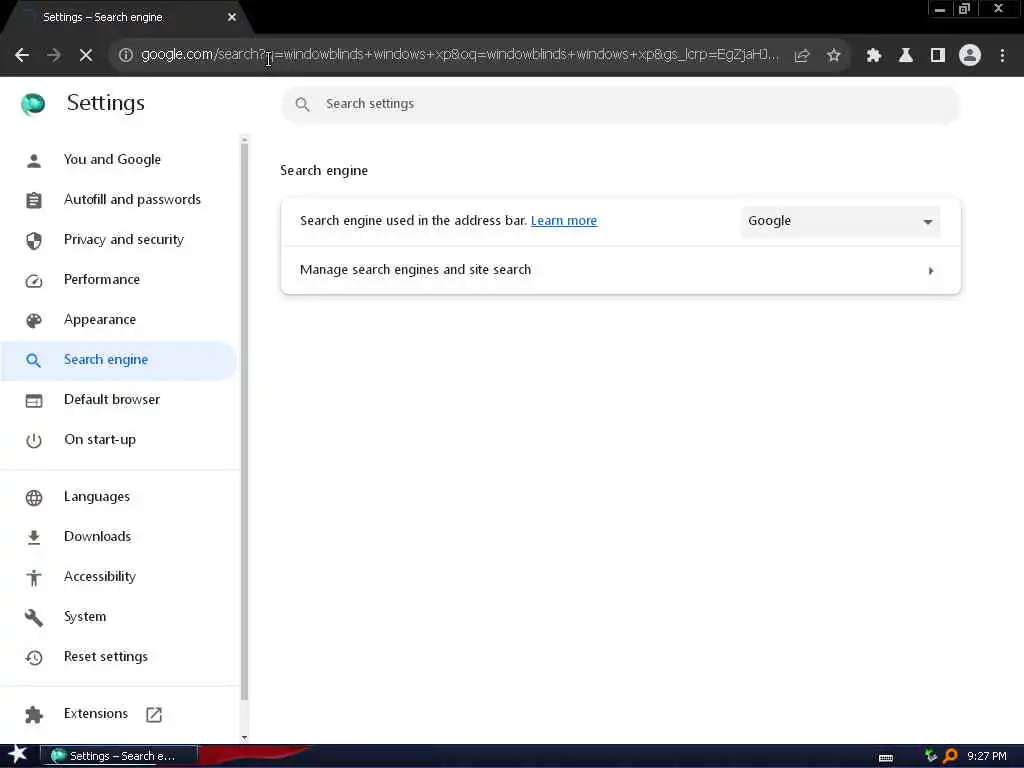The height and width of the screenshot is (768, 1024).
Task: Click the Default browser window icon
Action: [34, 400]
